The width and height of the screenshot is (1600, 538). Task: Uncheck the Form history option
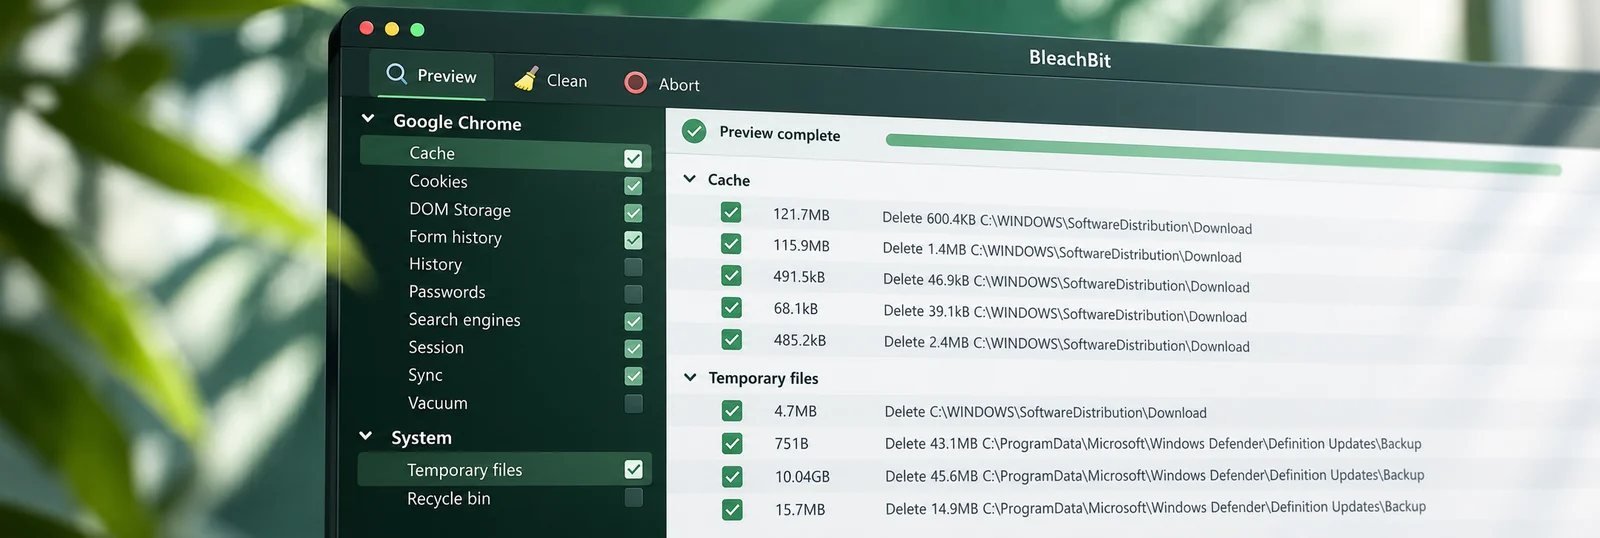click(x=633, y=239)
